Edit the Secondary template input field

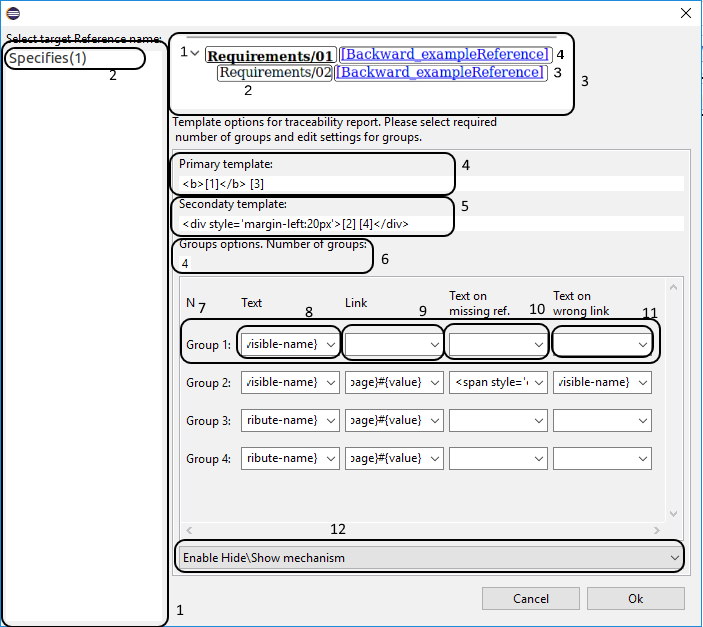pos(432,223)
